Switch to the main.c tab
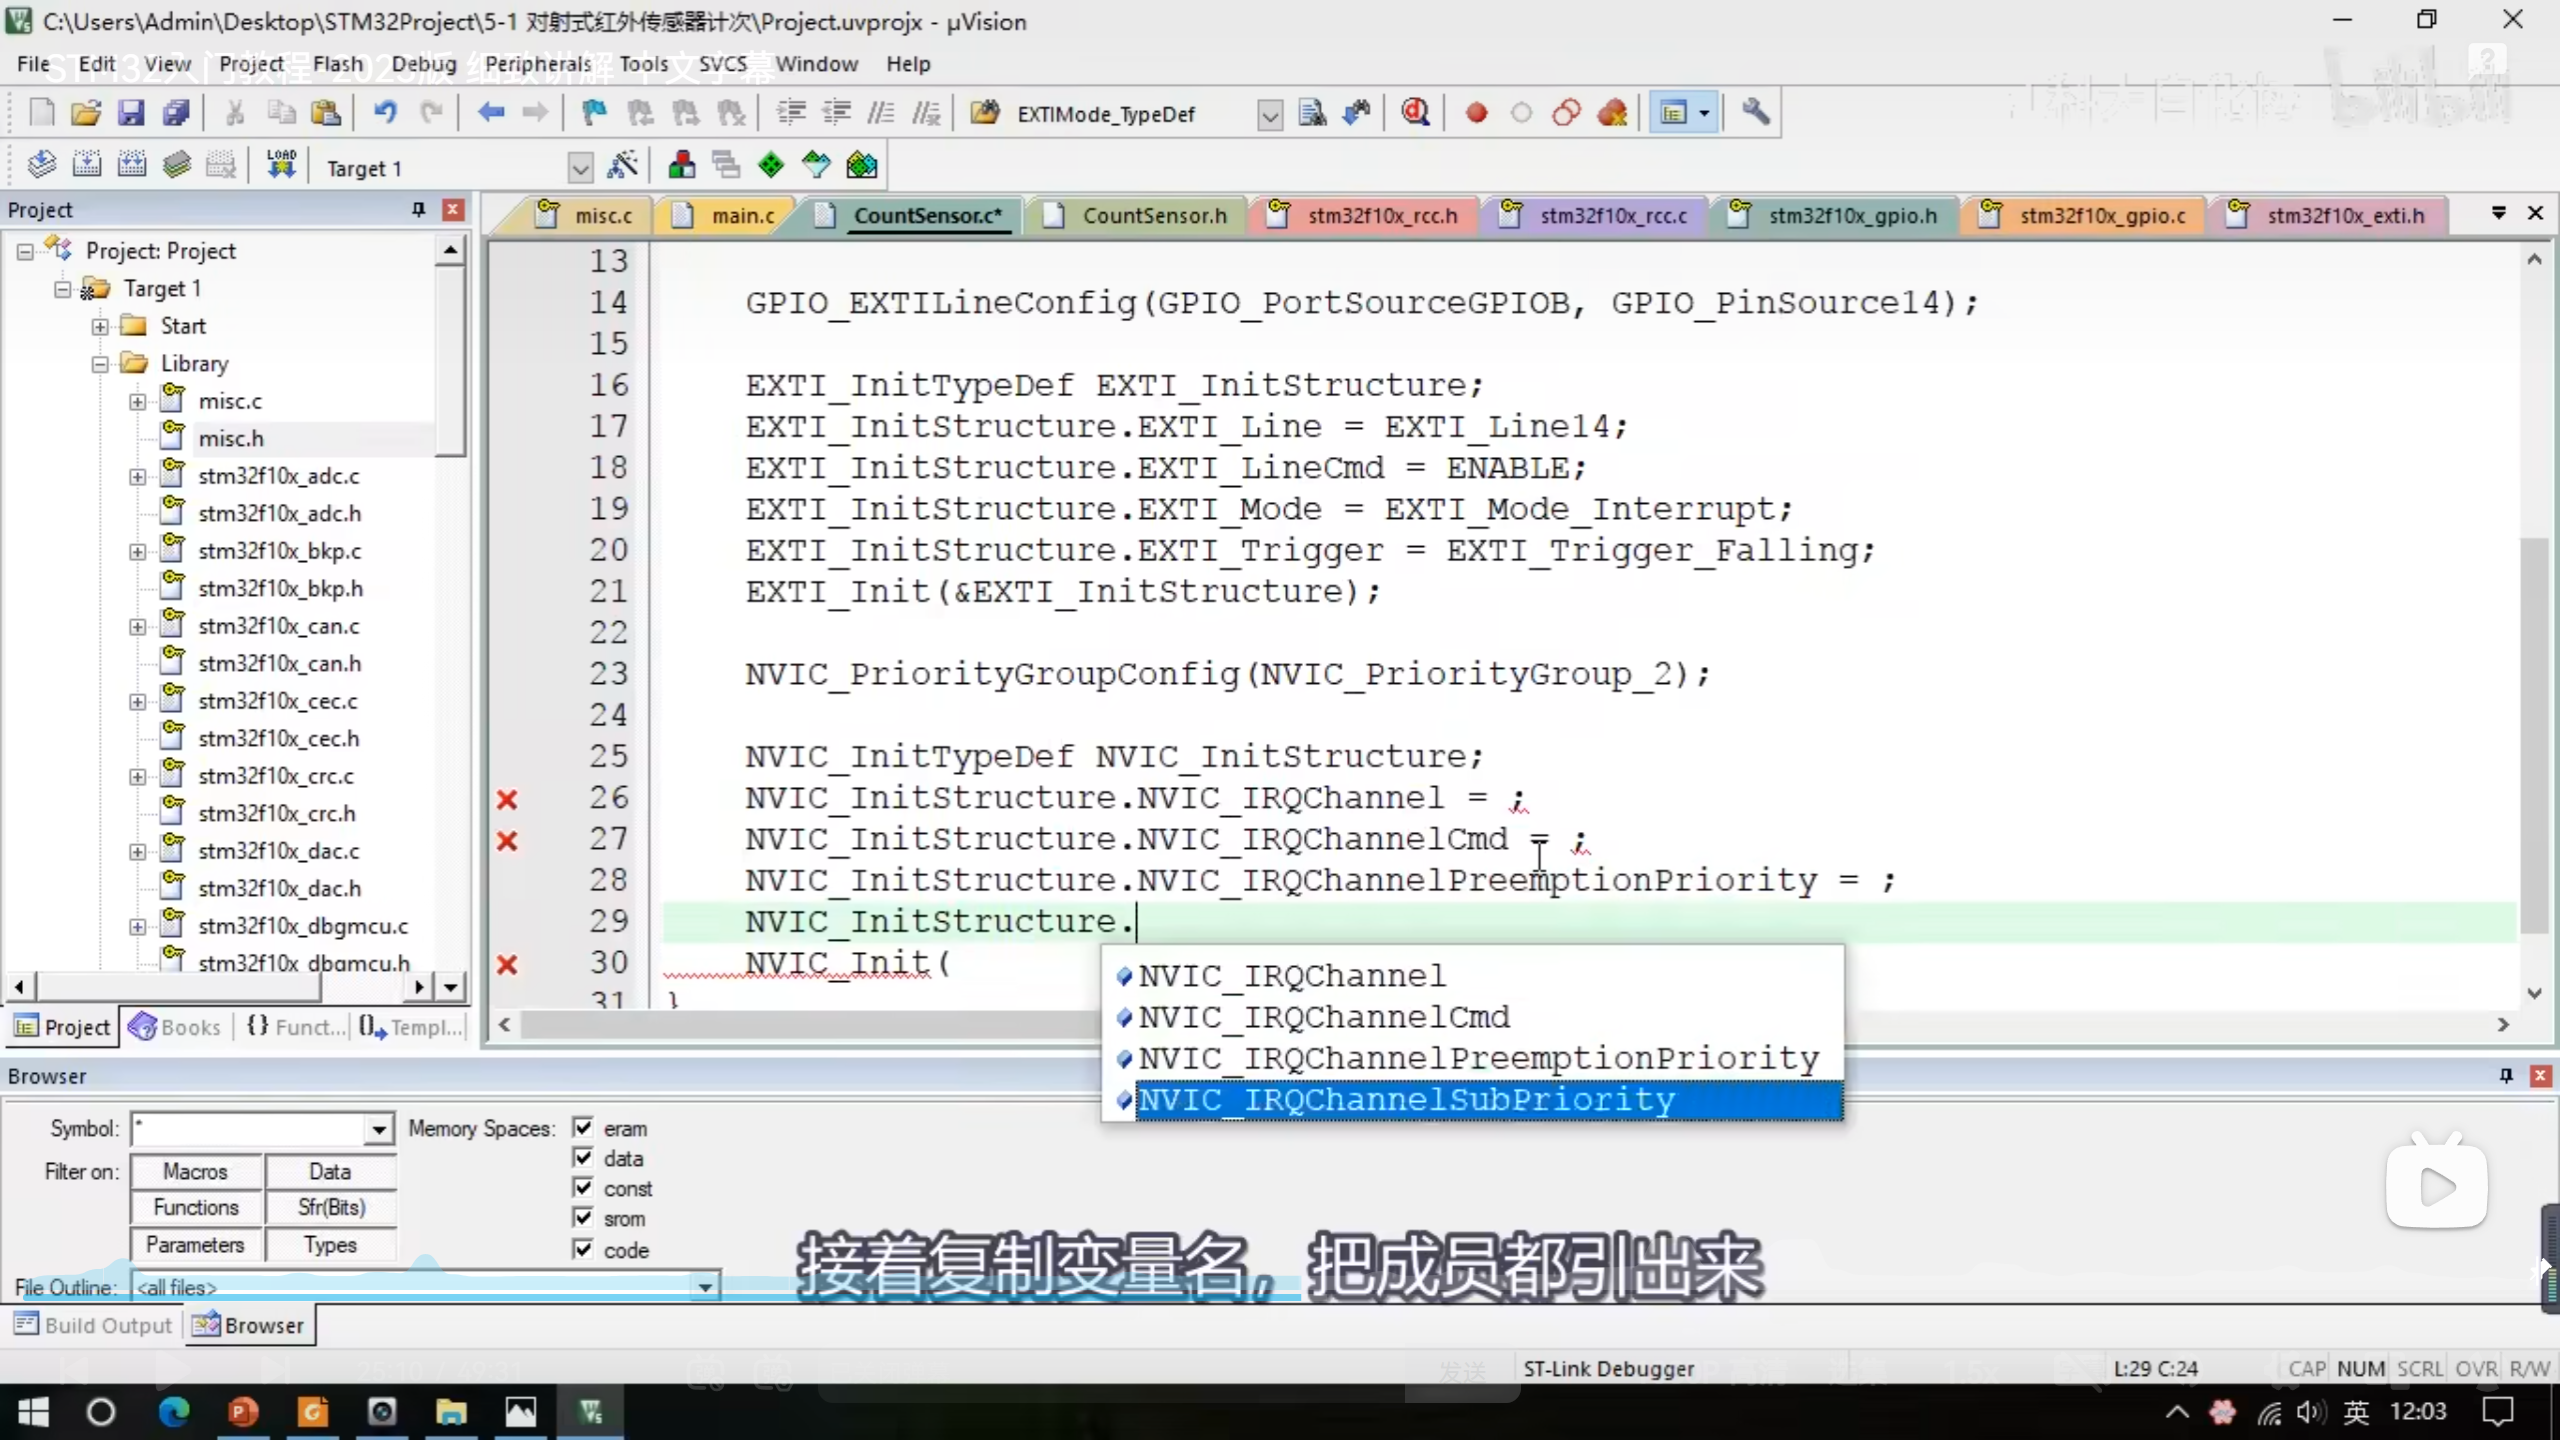Viewport: 2560px width, 1440px height. tap(742, 216)
